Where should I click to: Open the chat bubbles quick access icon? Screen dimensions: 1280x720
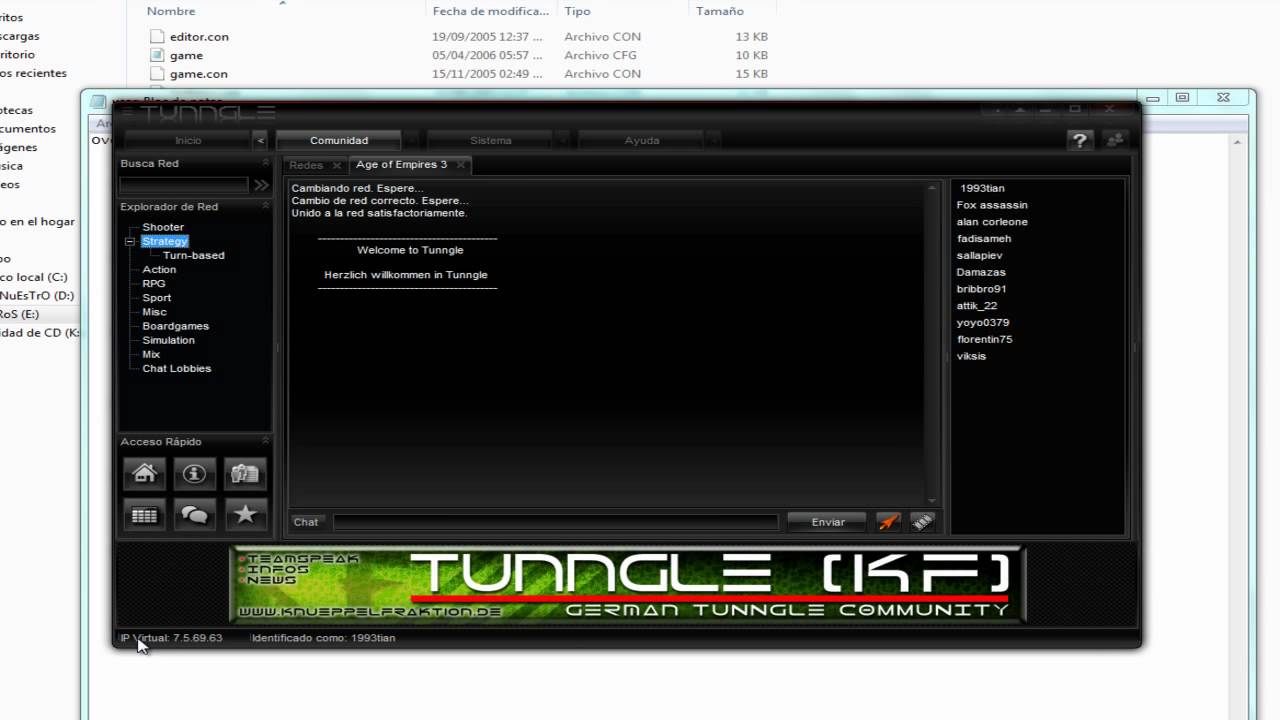click(x=195, y=515)
